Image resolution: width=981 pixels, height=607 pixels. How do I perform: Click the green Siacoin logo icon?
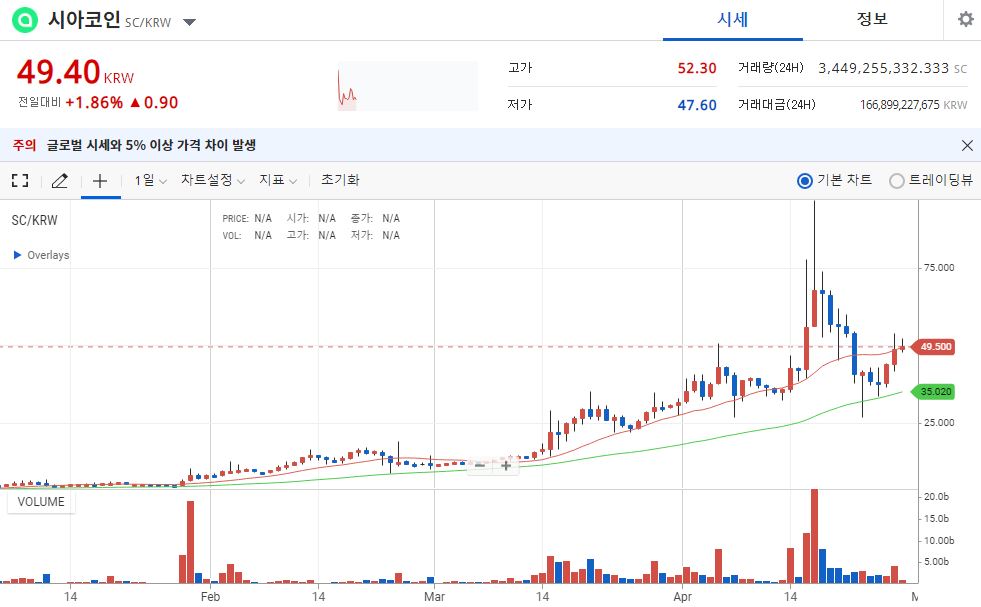(25, 20)
